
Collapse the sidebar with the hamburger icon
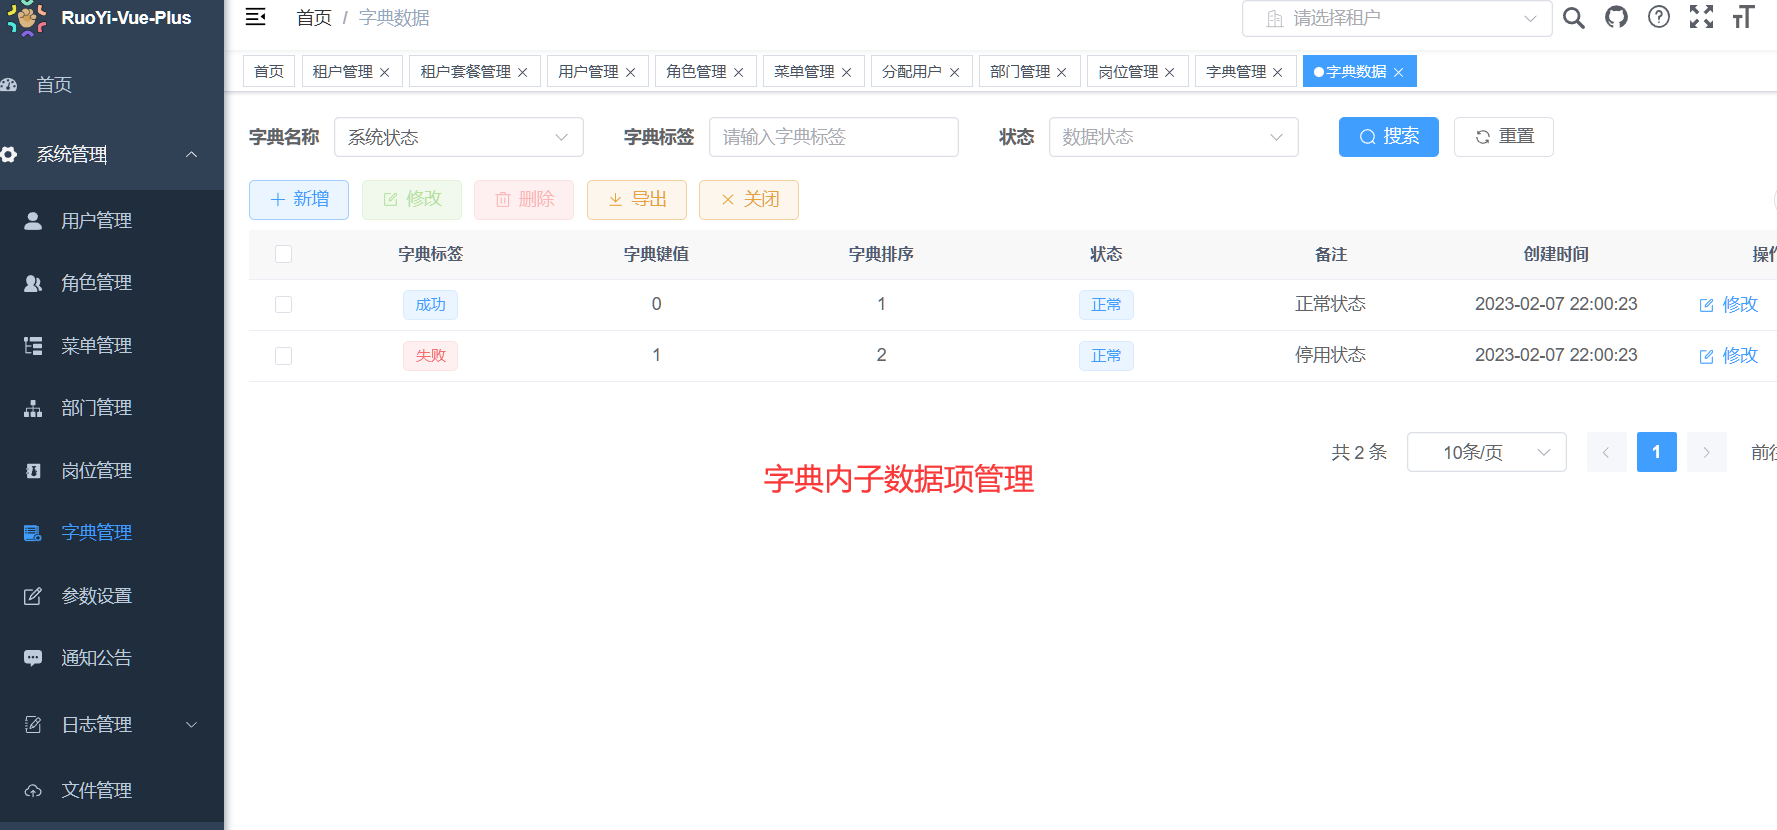pos(256,17)
